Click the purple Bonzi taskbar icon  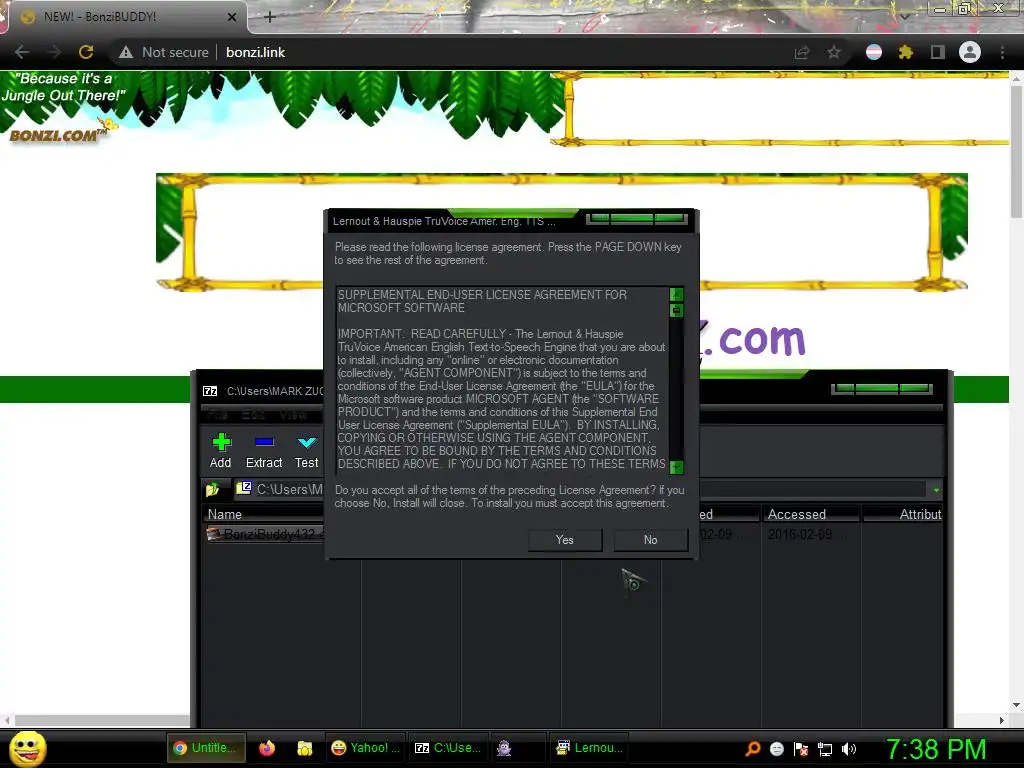504,748
